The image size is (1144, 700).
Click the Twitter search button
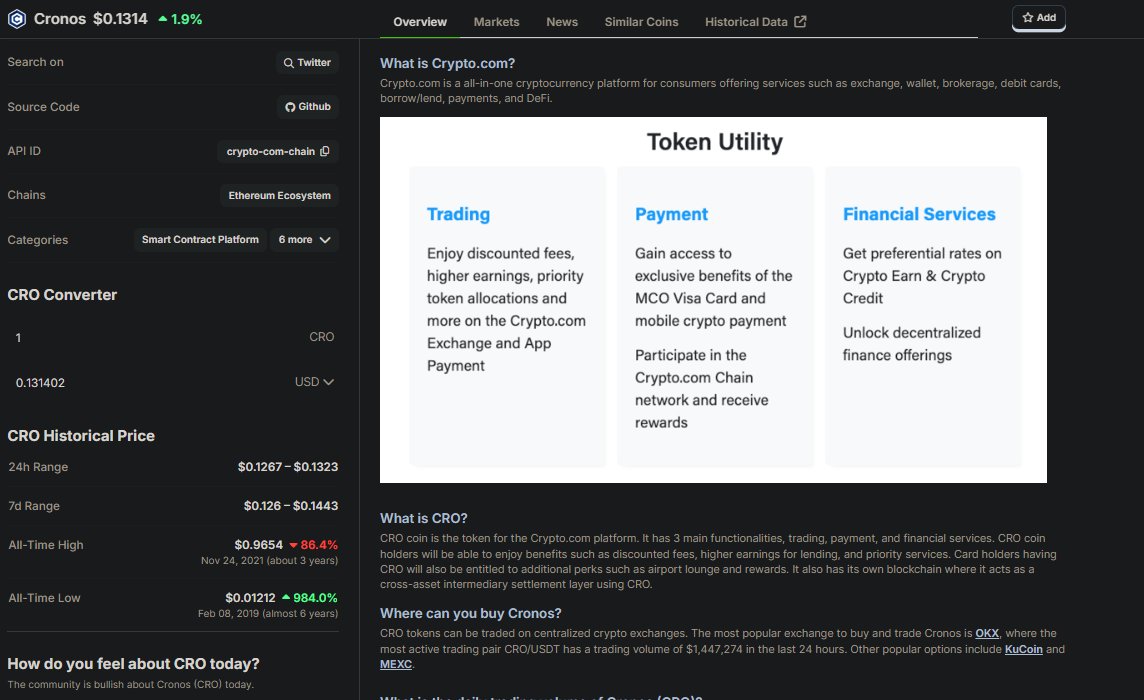point(307,63)
